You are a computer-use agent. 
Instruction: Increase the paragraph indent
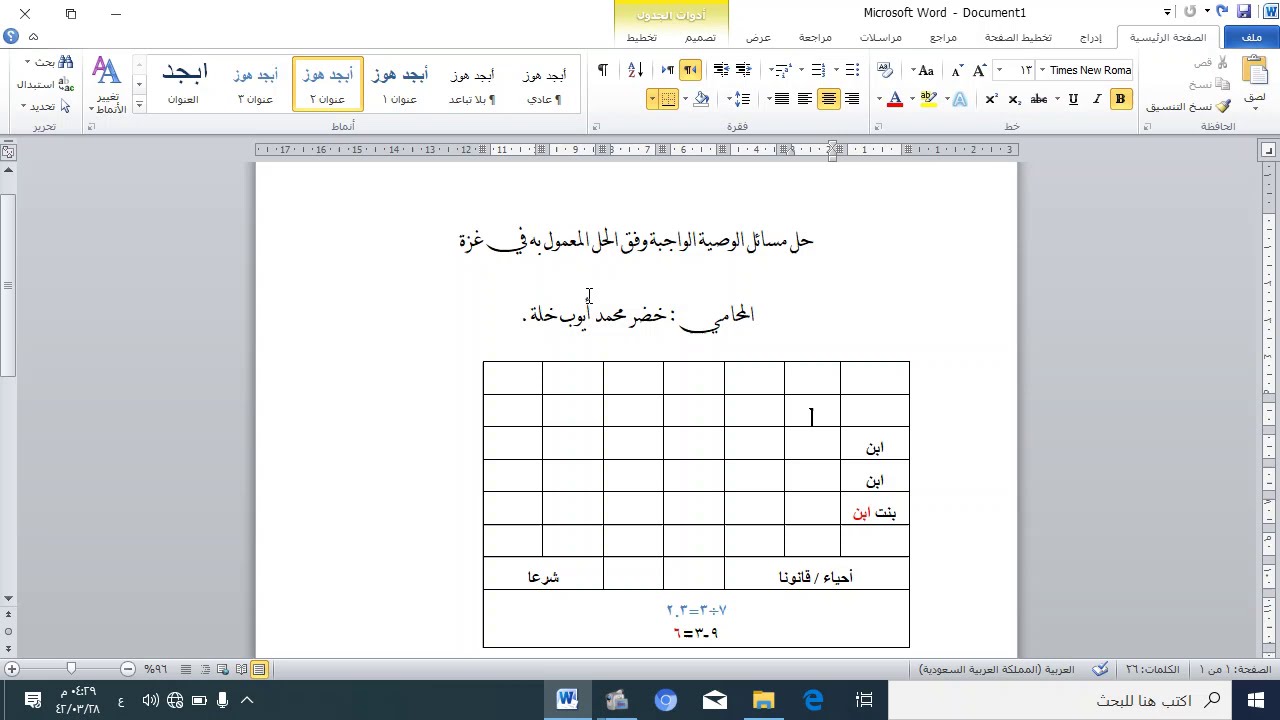tap(722, 70)
